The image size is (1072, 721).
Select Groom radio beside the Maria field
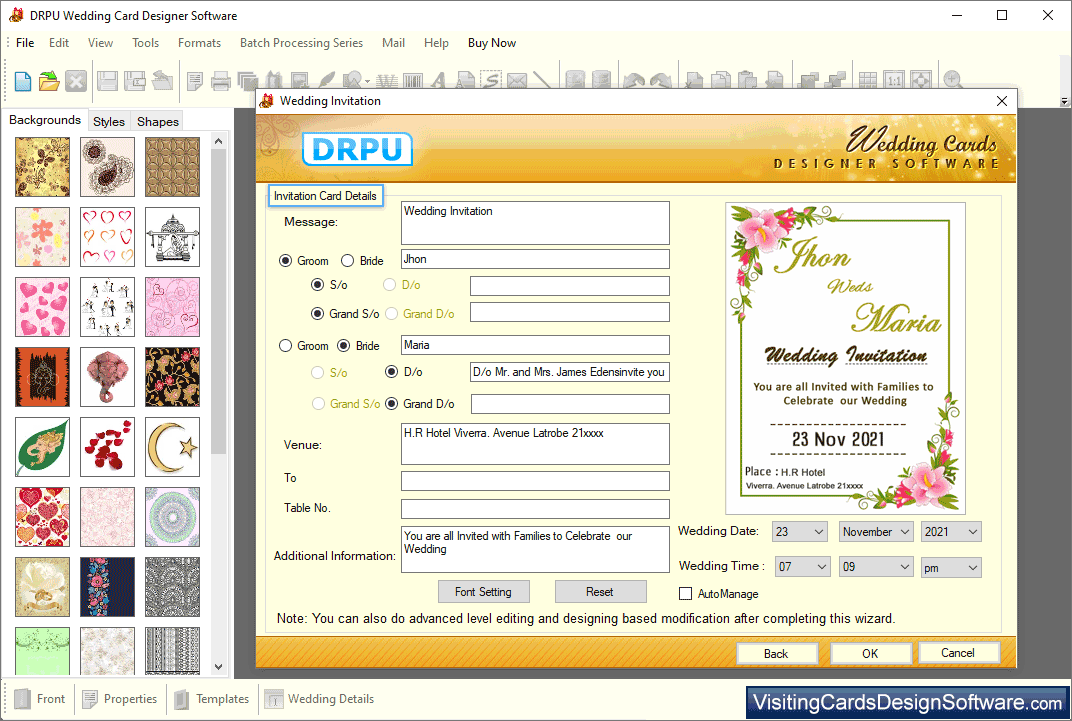[x=286, y=346]
